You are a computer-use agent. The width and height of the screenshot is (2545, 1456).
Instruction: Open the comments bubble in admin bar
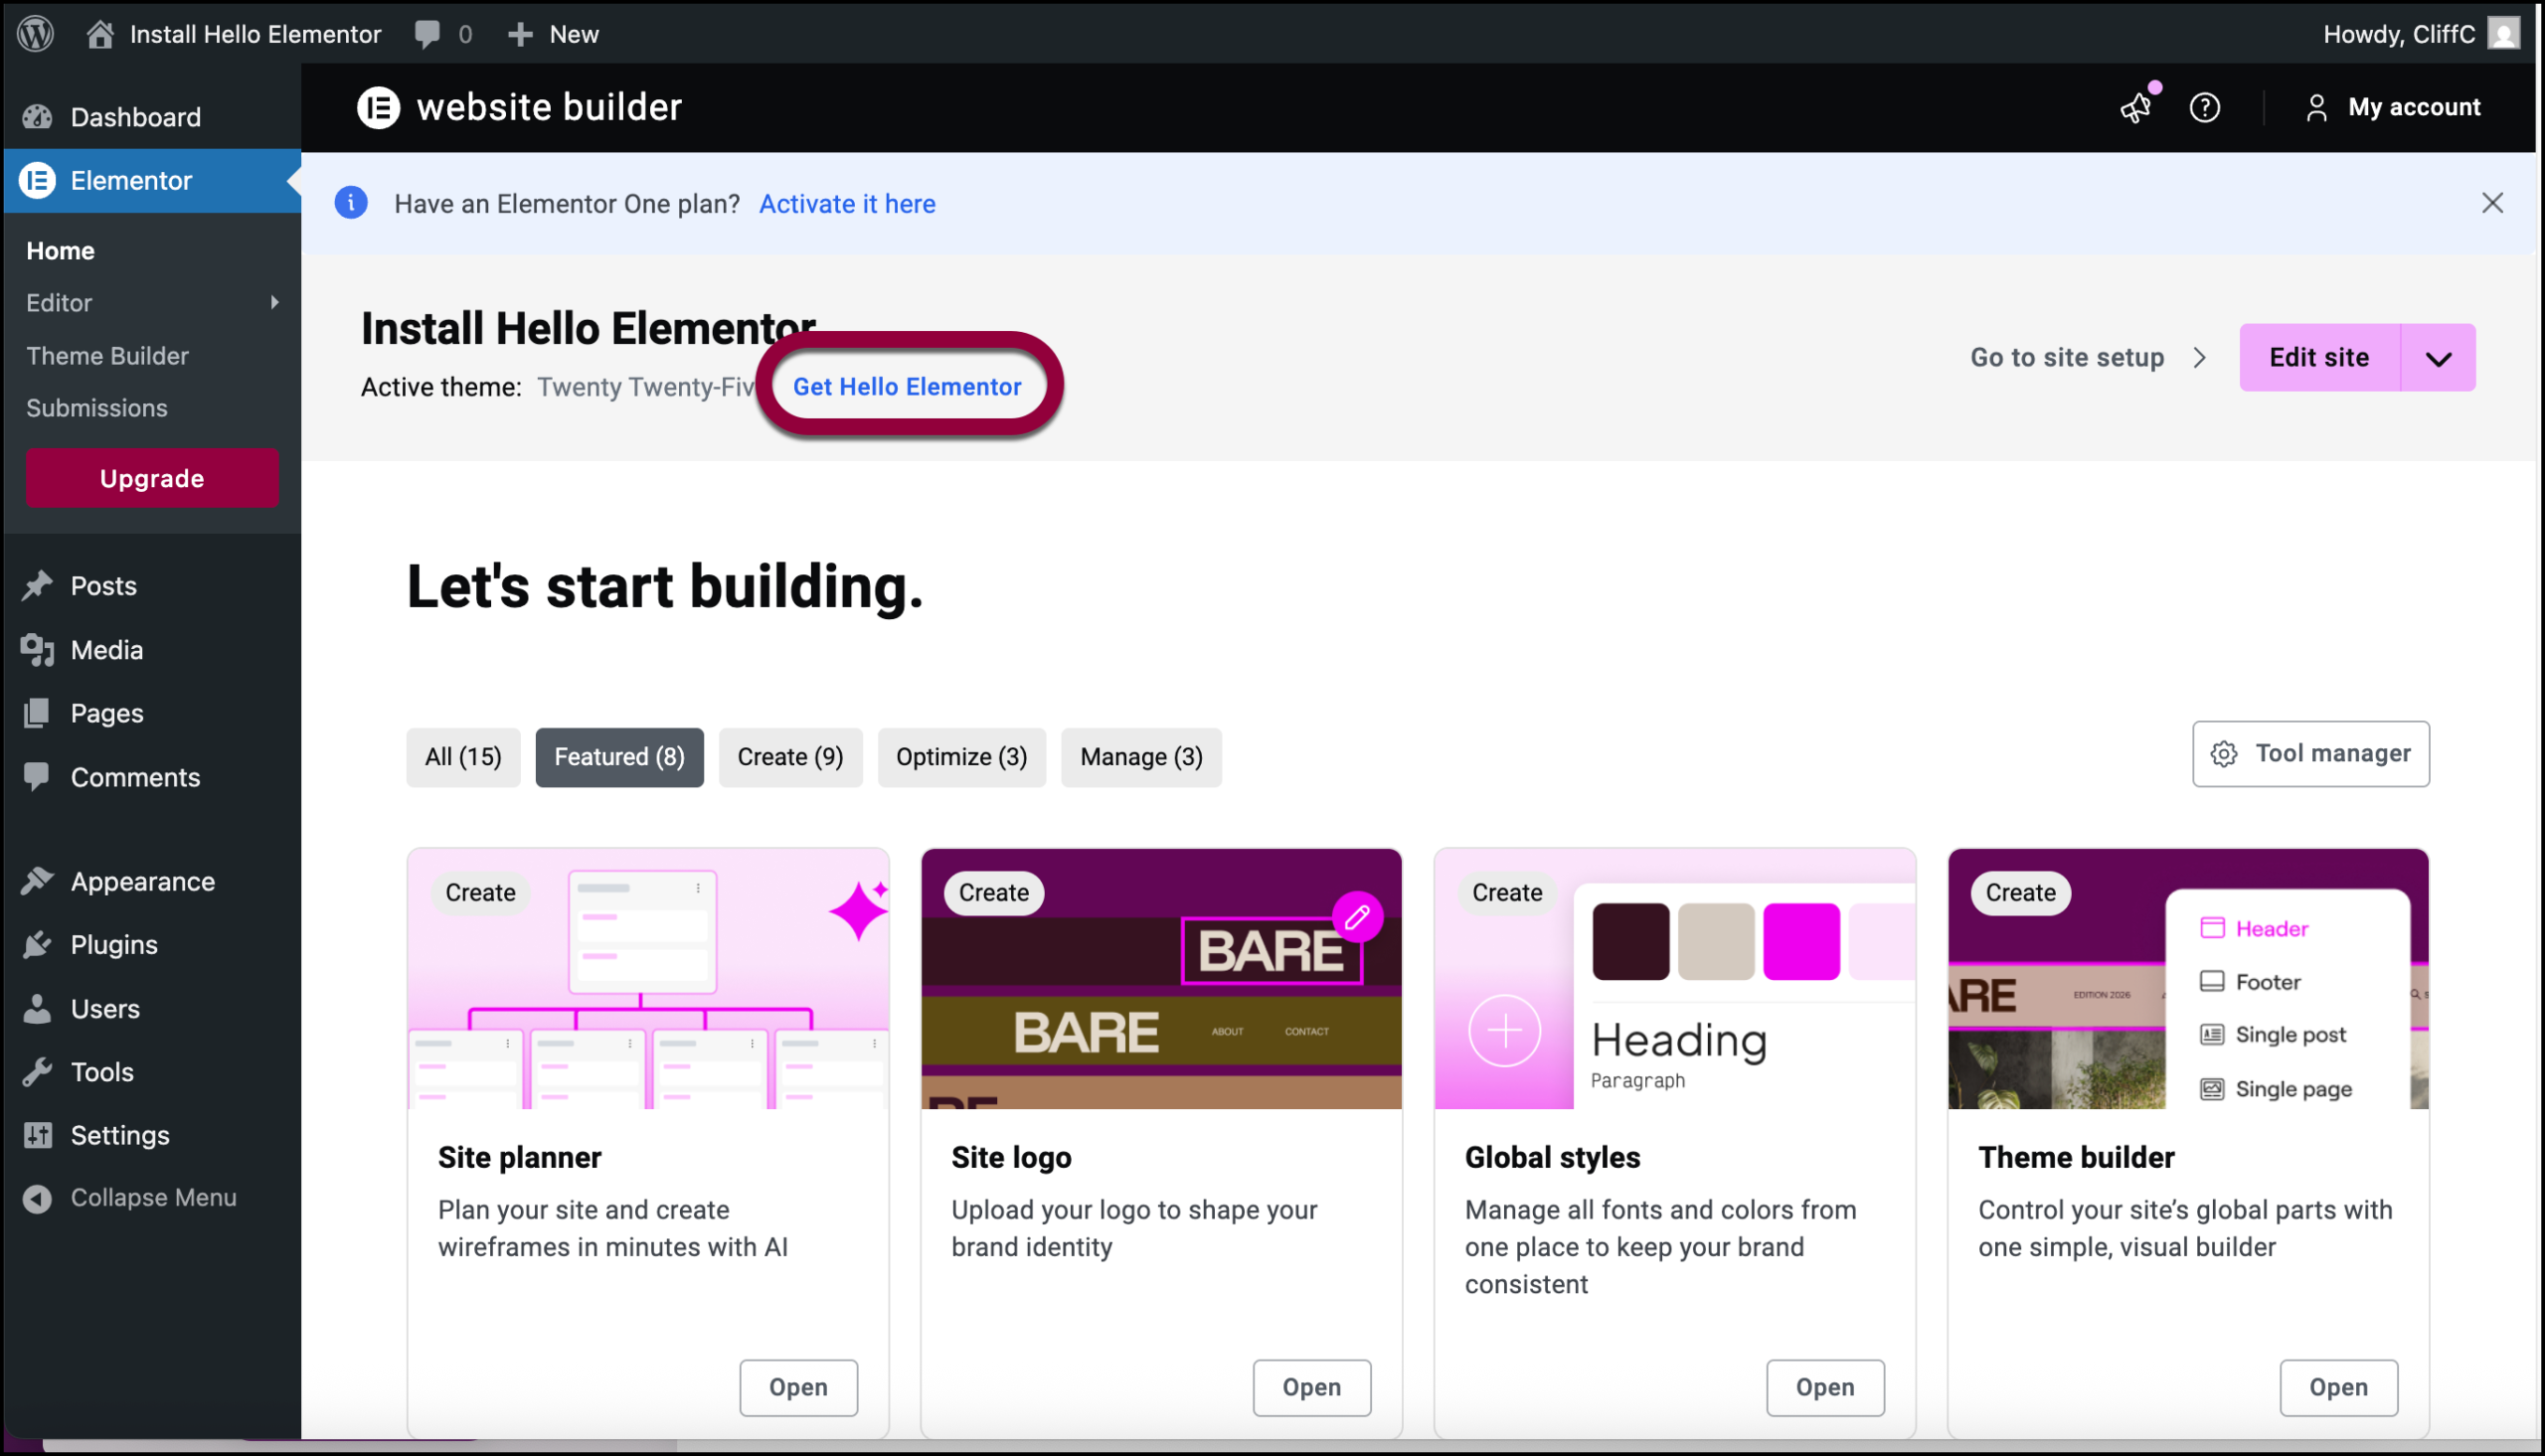point(427,34)
